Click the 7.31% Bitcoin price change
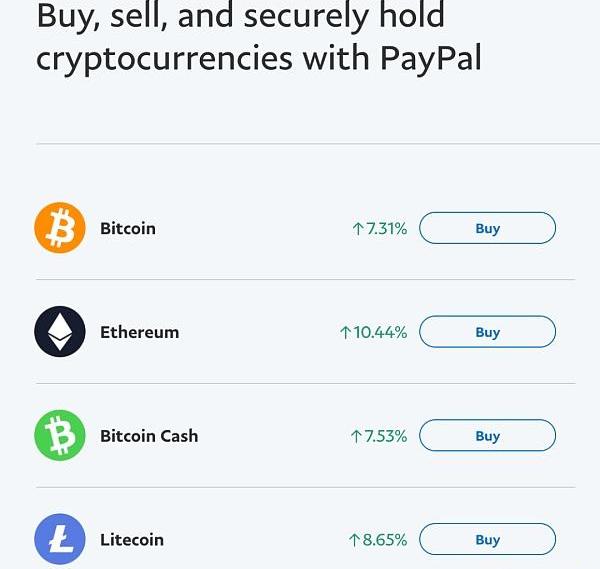 coord(386,229)
